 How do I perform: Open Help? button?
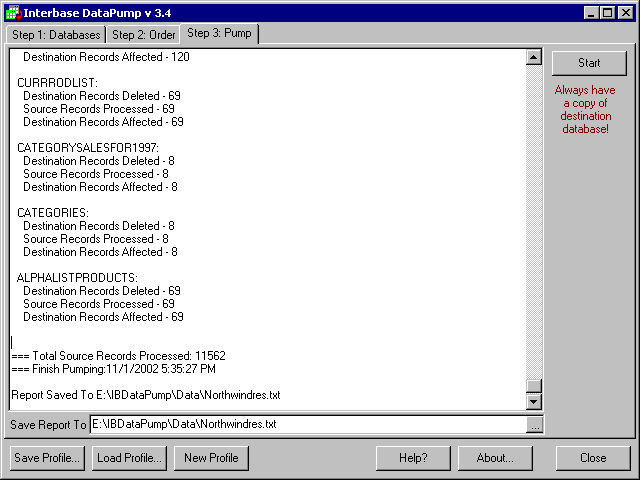(413, 458)
